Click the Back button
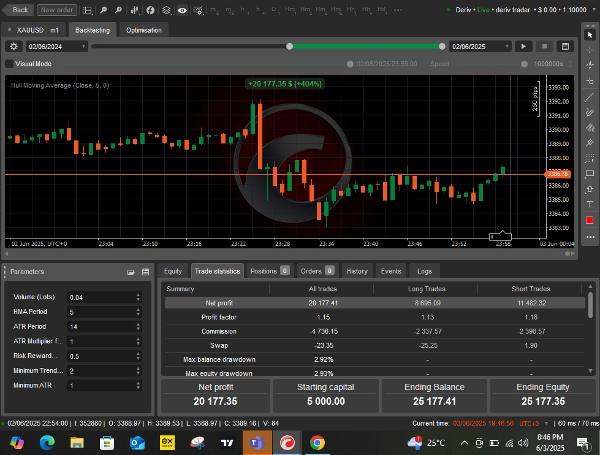Image resolution: width=600 pixels, height=455 pixels. click(17, 10)
